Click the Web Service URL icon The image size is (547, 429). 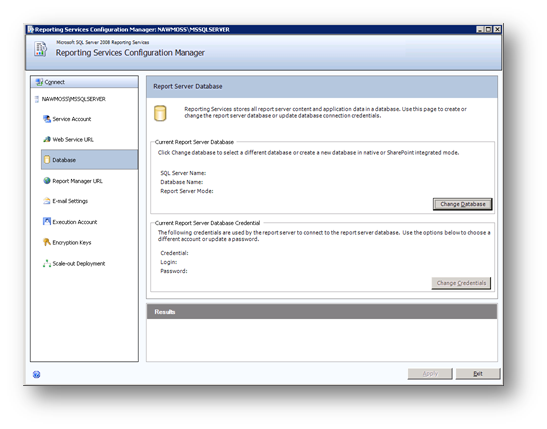coord(47,139)
